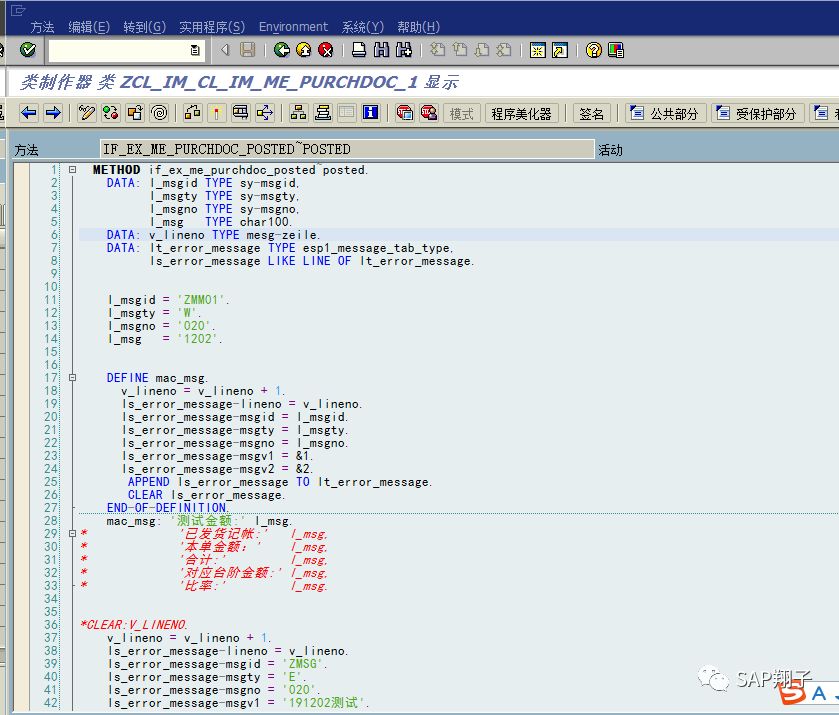Click the green Back arrow icon
Image resolution: width=839 pixels, height=715 pixels.
tap(281, 50)
